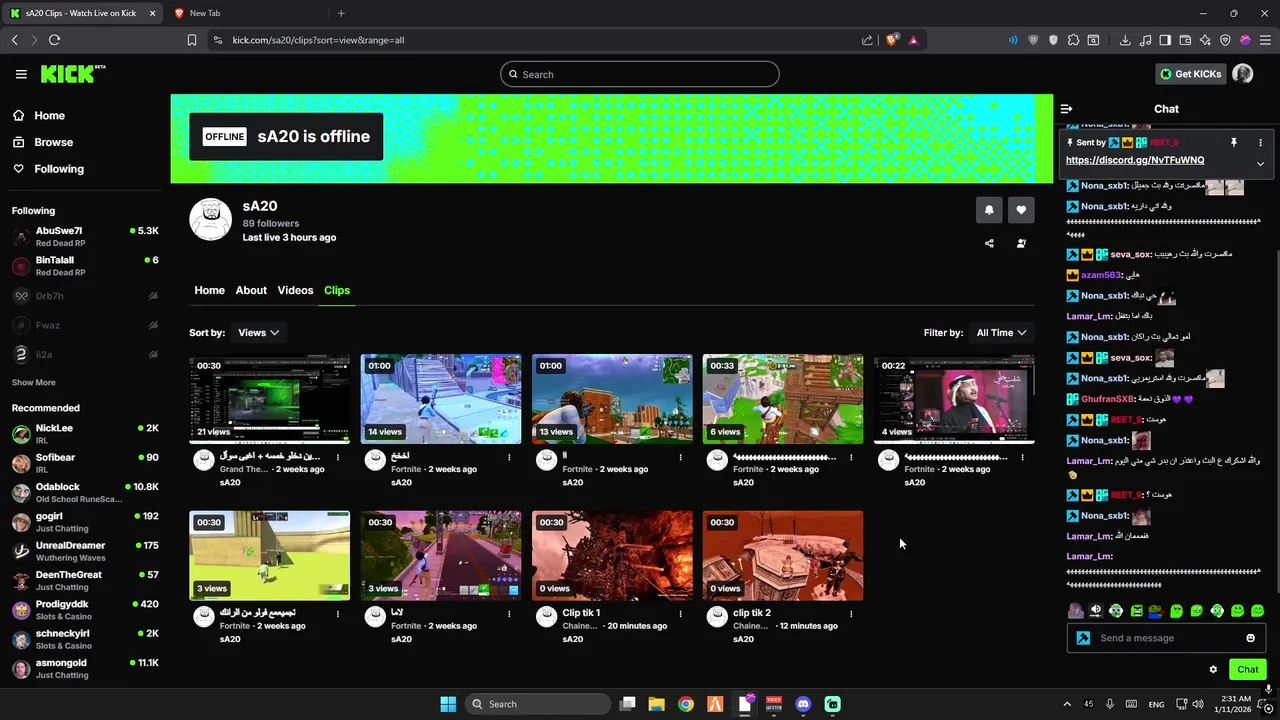Open options for clip tik 2
The height and width of the screenshot is (720, 1280).
[851, 614]
